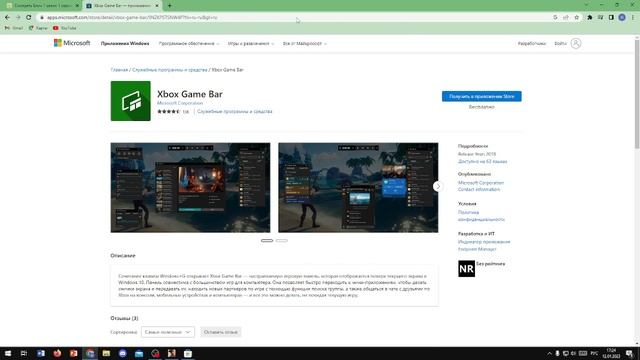The image size is (640, 360).
Task: Go to Home breadcrumb link
Action: click(x=119, y=70)
